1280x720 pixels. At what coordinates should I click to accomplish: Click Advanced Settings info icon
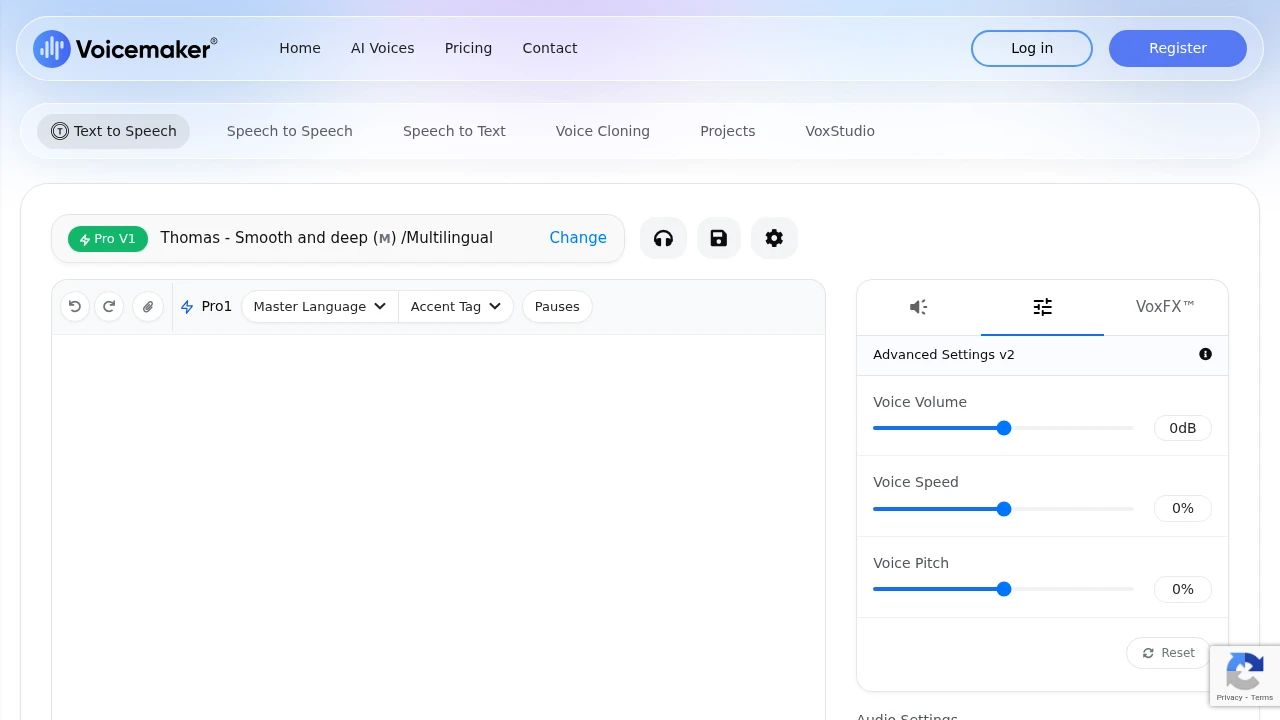coord(1205,354)
